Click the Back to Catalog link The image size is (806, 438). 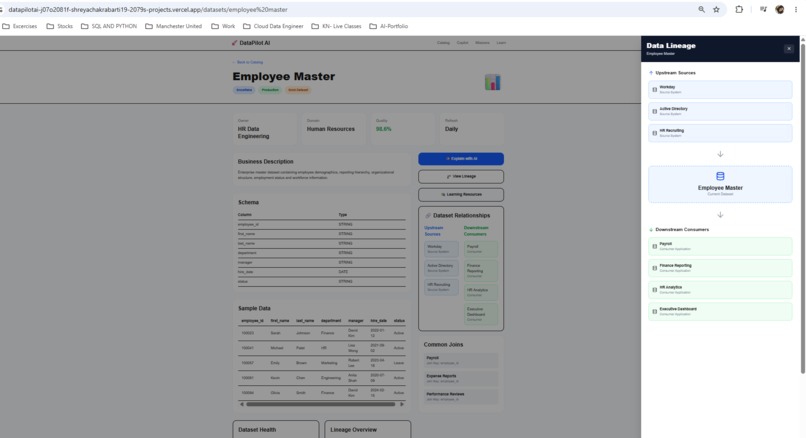[248, 62]
